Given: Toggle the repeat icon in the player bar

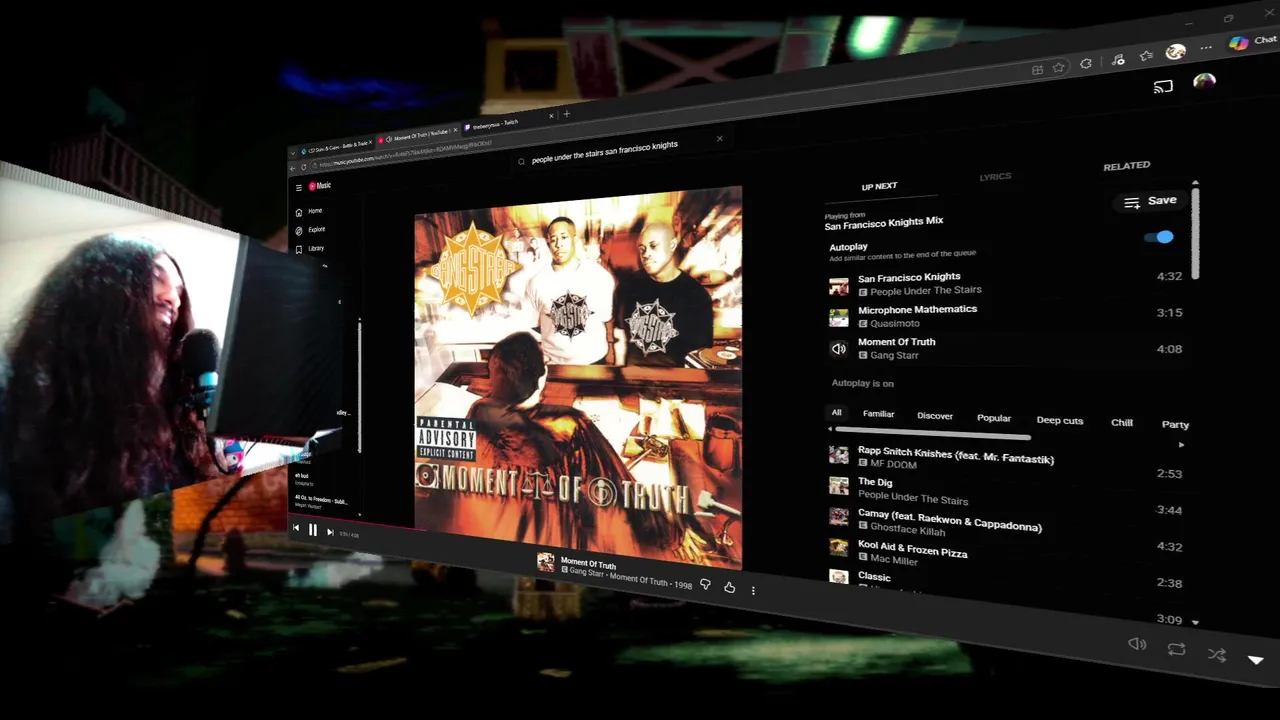Looking at the screenshot, I should point(1176,650).
